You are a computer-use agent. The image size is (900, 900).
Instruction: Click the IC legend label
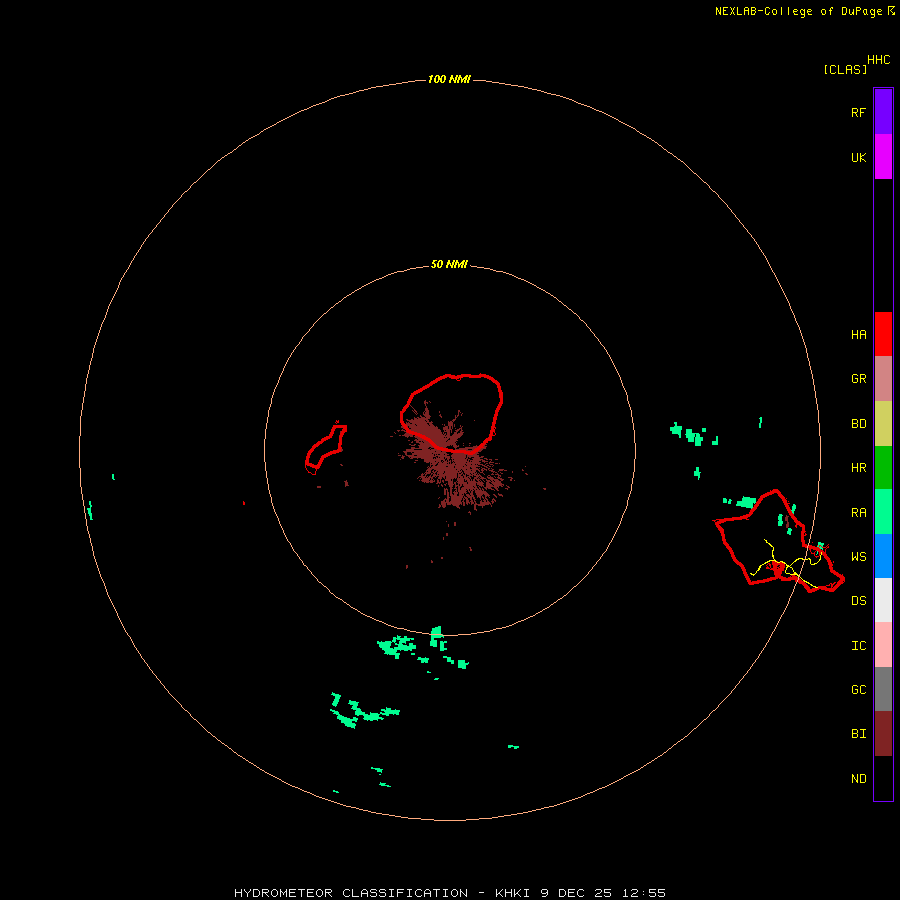pos(858,646)
